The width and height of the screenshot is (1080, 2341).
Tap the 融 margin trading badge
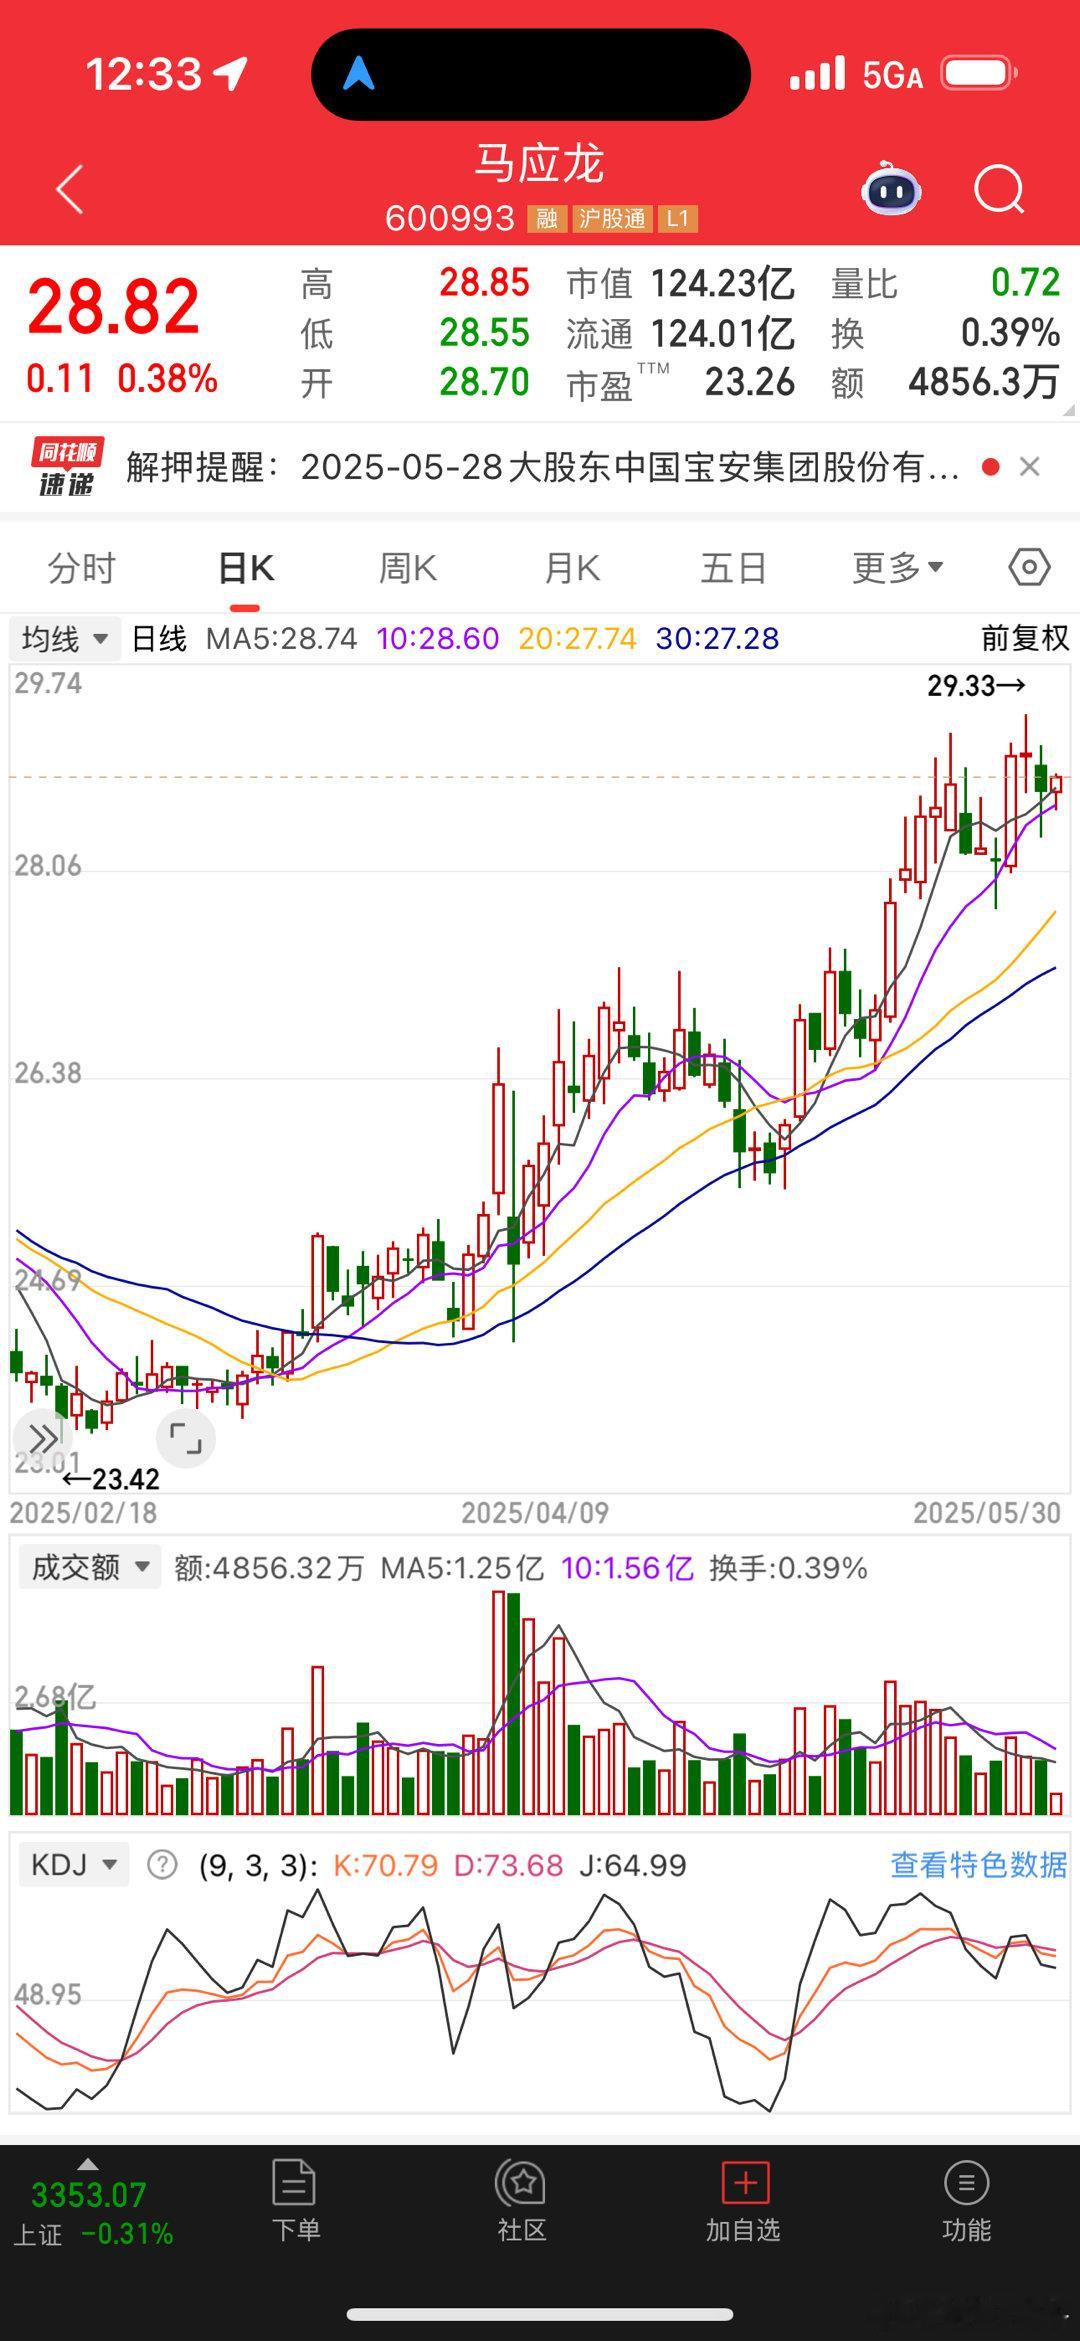[547, 218]
